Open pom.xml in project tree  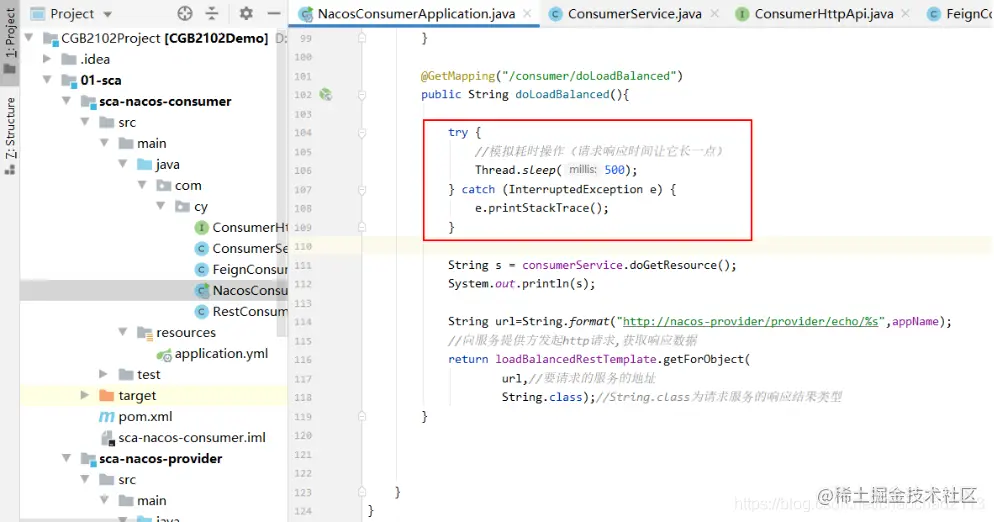coord(145,416)
